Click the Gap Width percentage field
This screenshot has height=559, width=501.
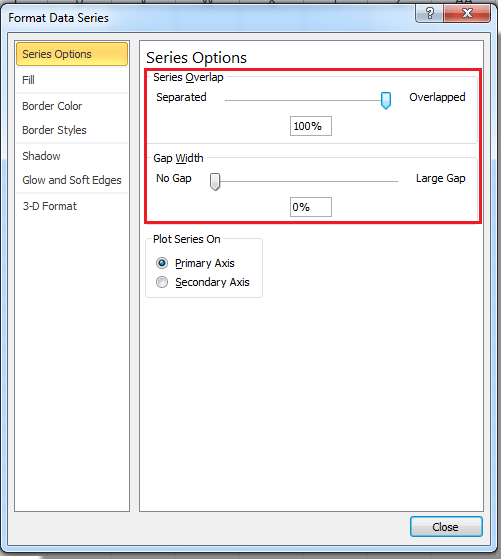[x=311, y=207]
